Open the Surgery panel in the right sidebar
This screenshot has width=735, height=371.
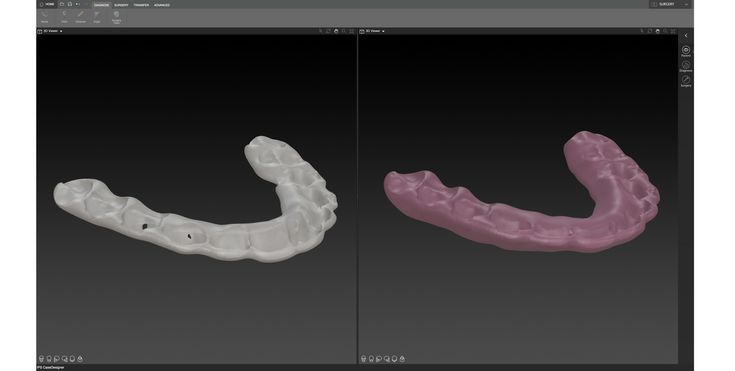tap(686, 81)
